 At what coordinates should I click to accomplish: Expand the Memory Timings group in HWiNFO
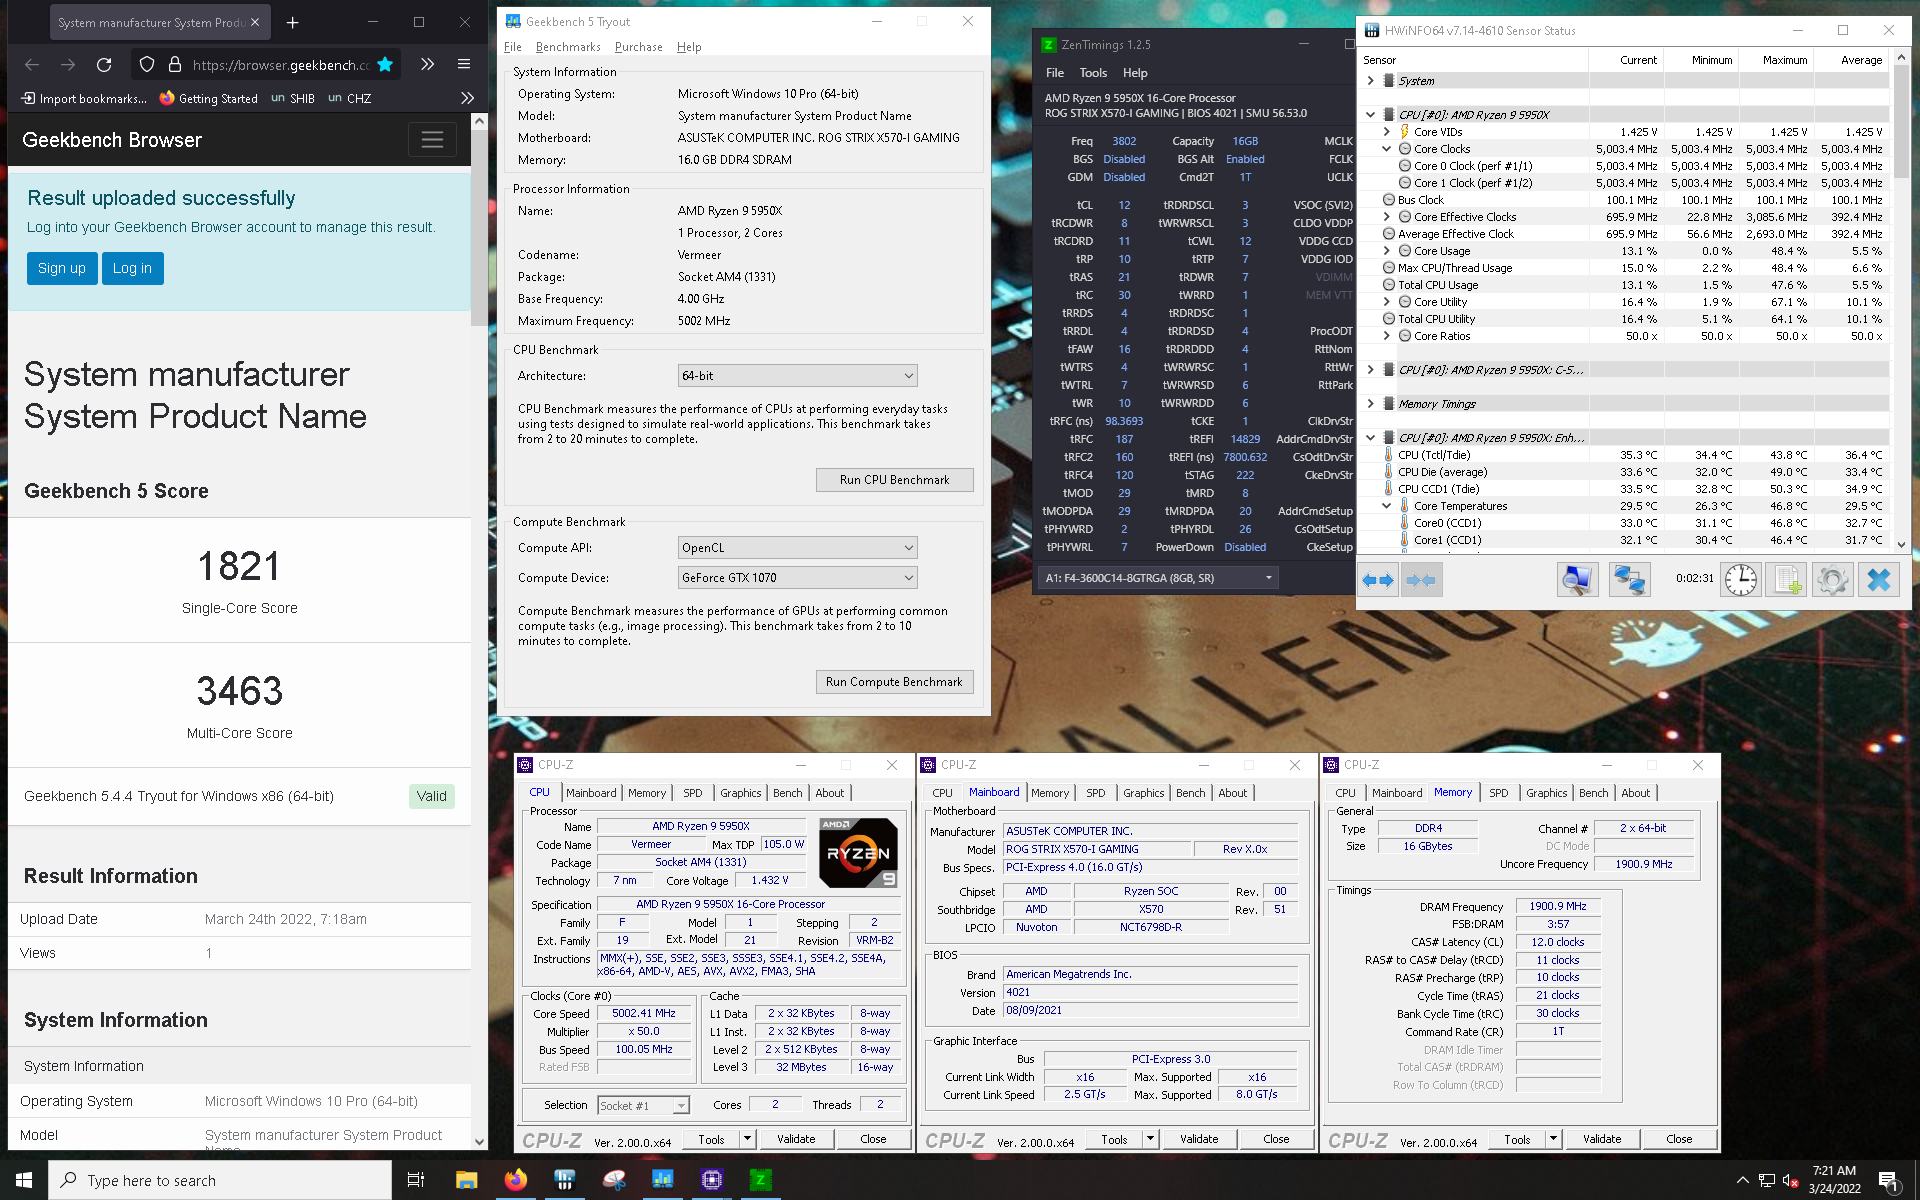pos(1371,404)
